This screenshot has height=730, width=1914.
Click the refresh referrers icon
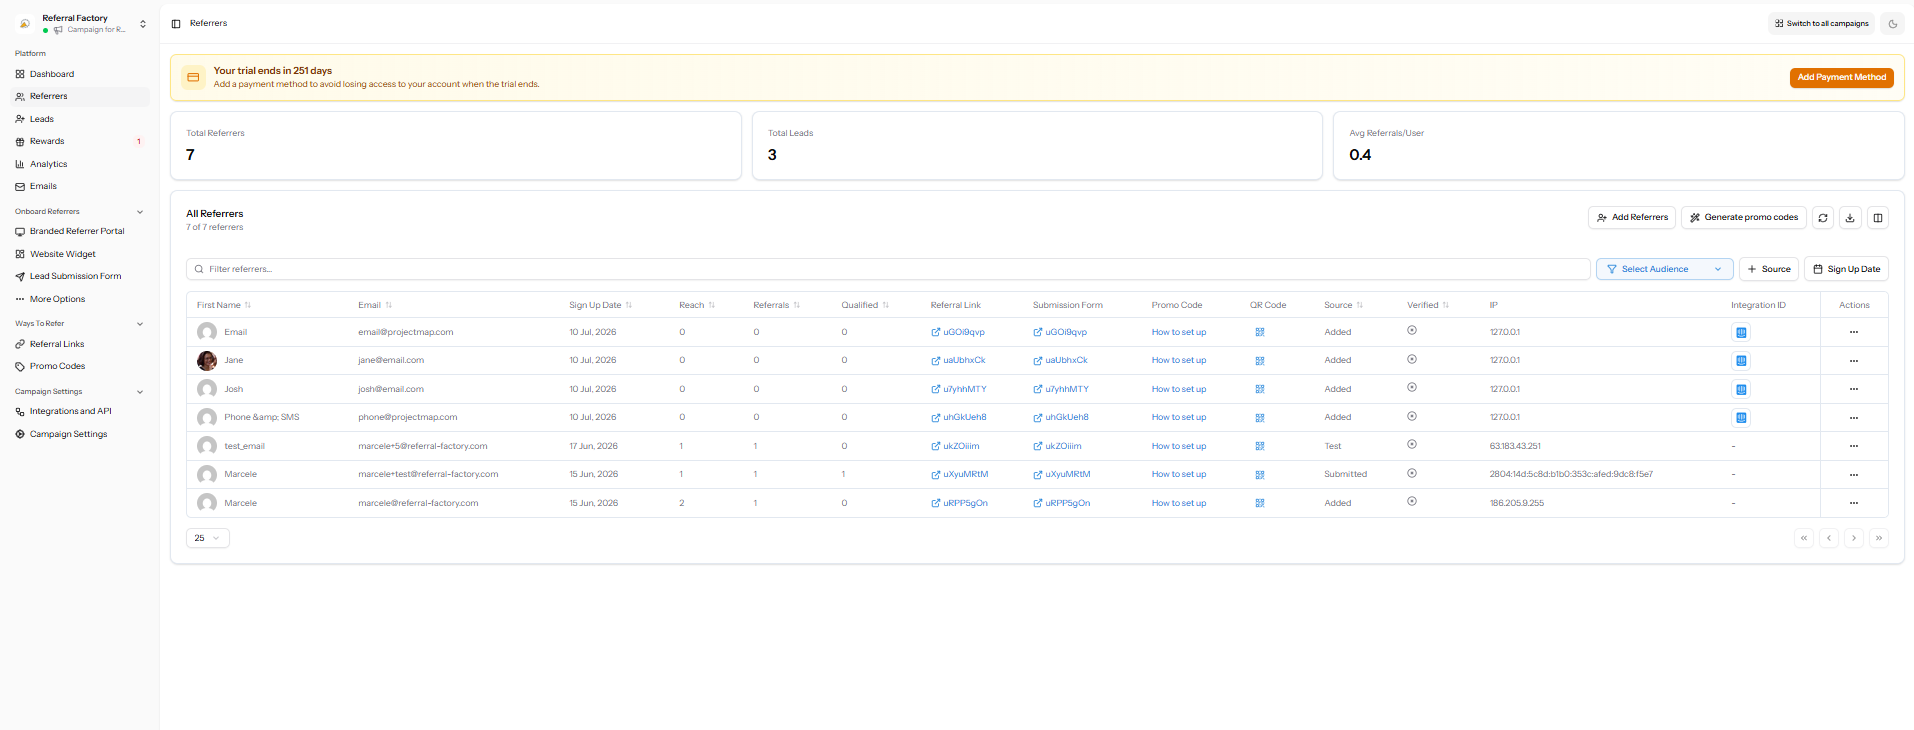click(1823, 218)
